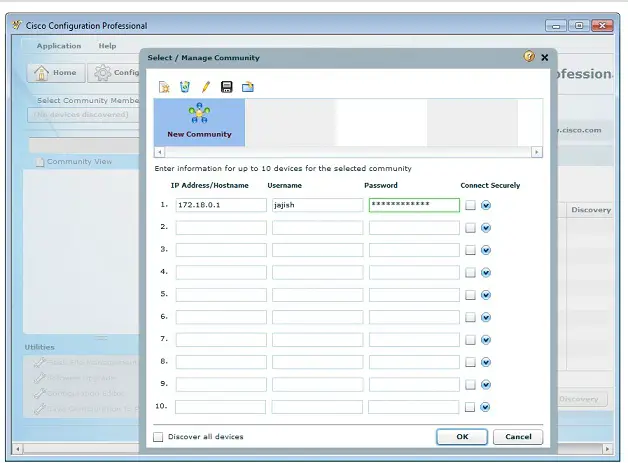Viewport: 628px width, 463px height.
Task: Check Connect Securely for row 9
Action: [x=471, y=385]
